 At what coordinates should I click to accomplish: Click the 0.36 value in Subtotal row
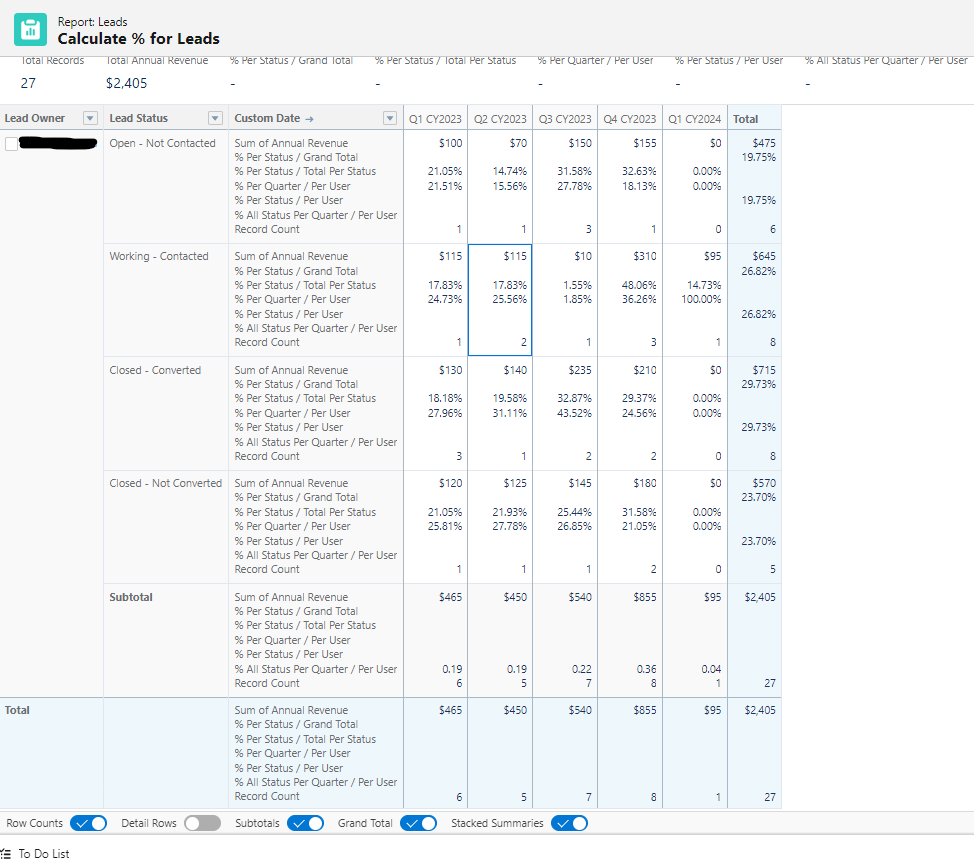[x=647, y=669]
